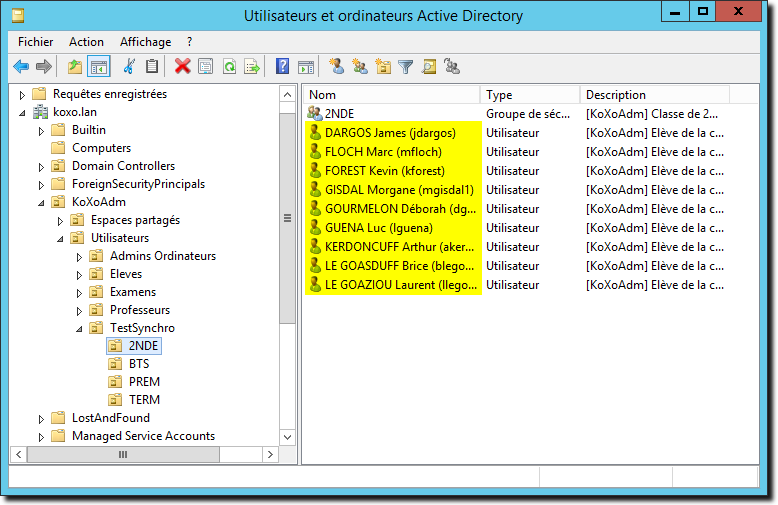Create a new organizational unit icon

383,66
